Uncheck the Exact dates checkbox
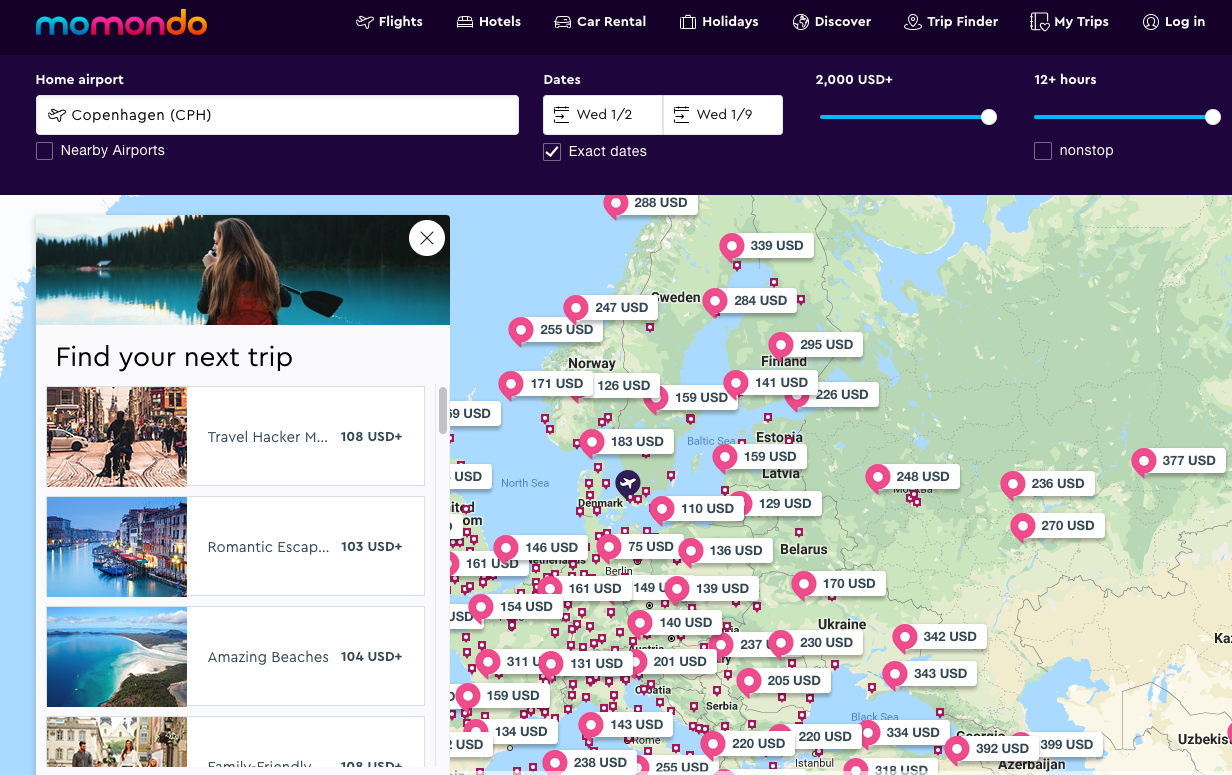1232x775 pixels. (552, 152)
